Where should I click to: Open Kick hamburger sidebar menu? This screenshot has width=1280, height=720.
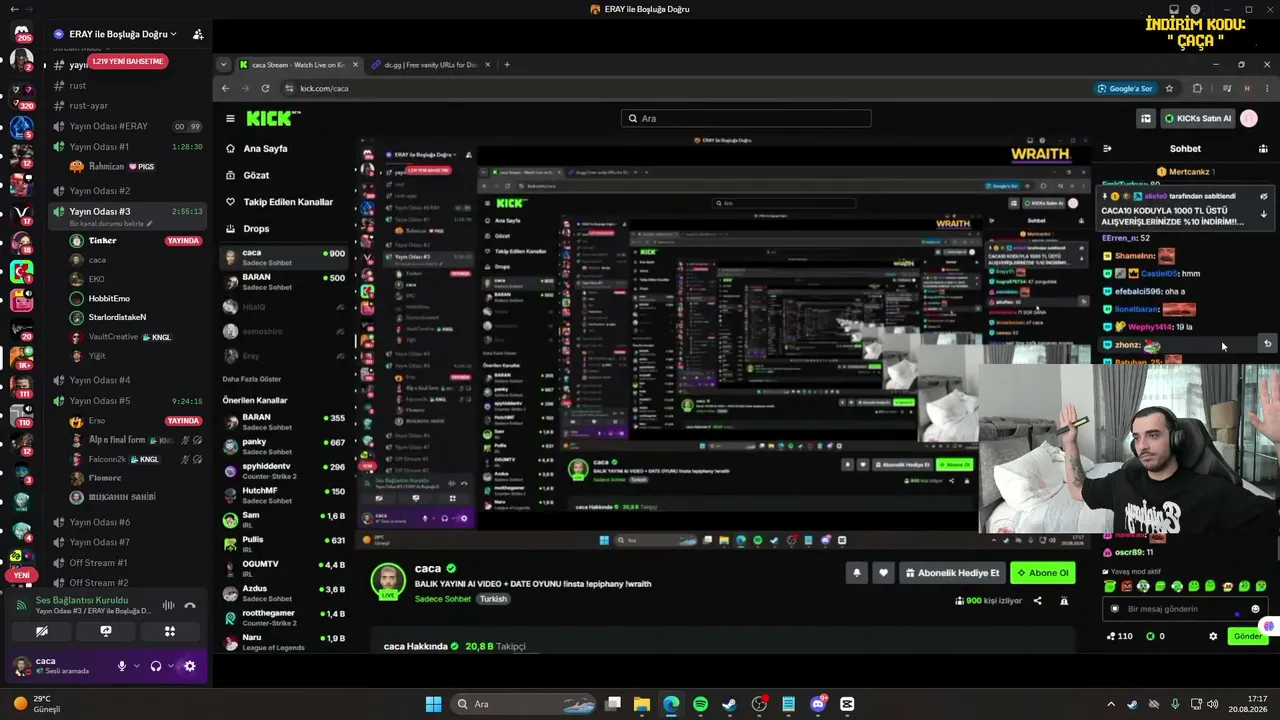[x=230, y=118]
